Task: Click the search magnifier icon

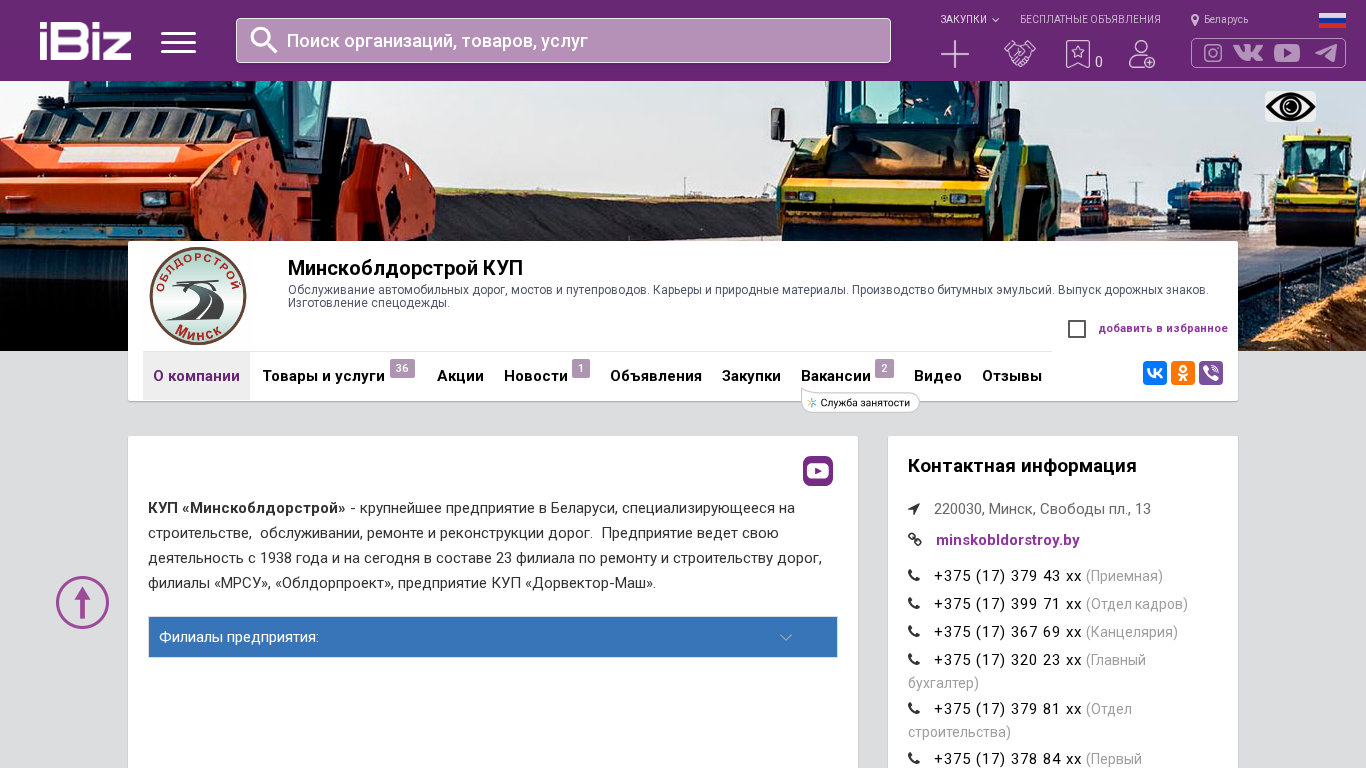Action: click(264, 40)
